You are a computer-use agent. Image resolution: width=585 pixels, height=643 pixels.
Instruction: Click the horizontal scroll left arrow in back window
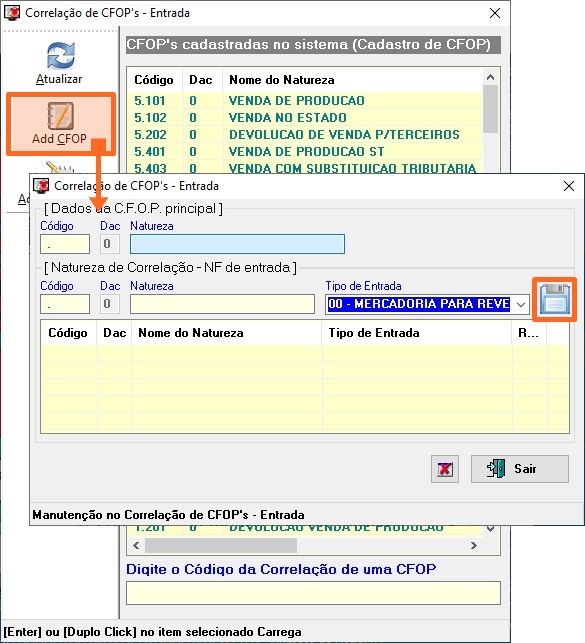pos(137,545)
